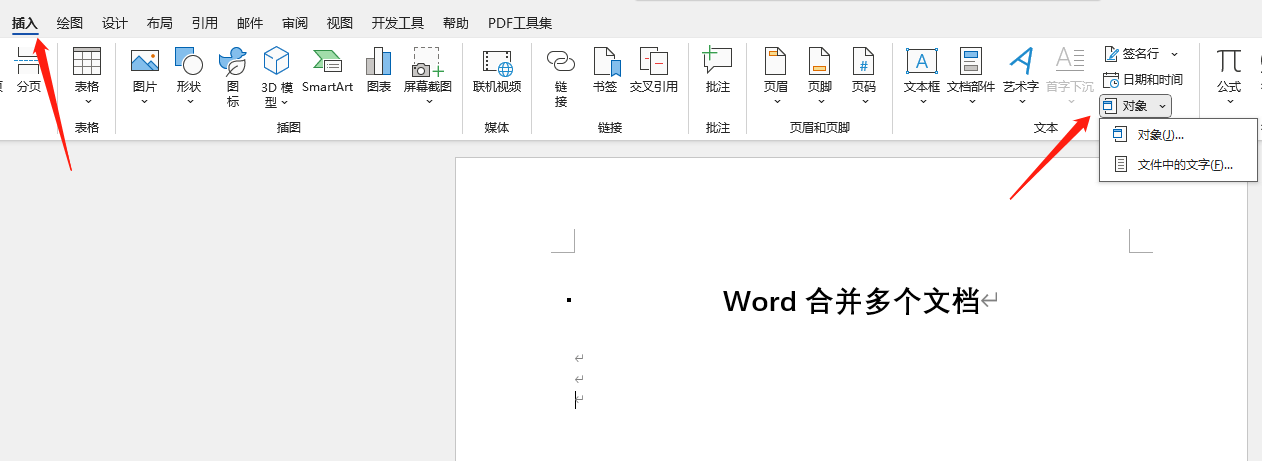Switch to the 布局 ribbon tab

[x=159, y=22]
